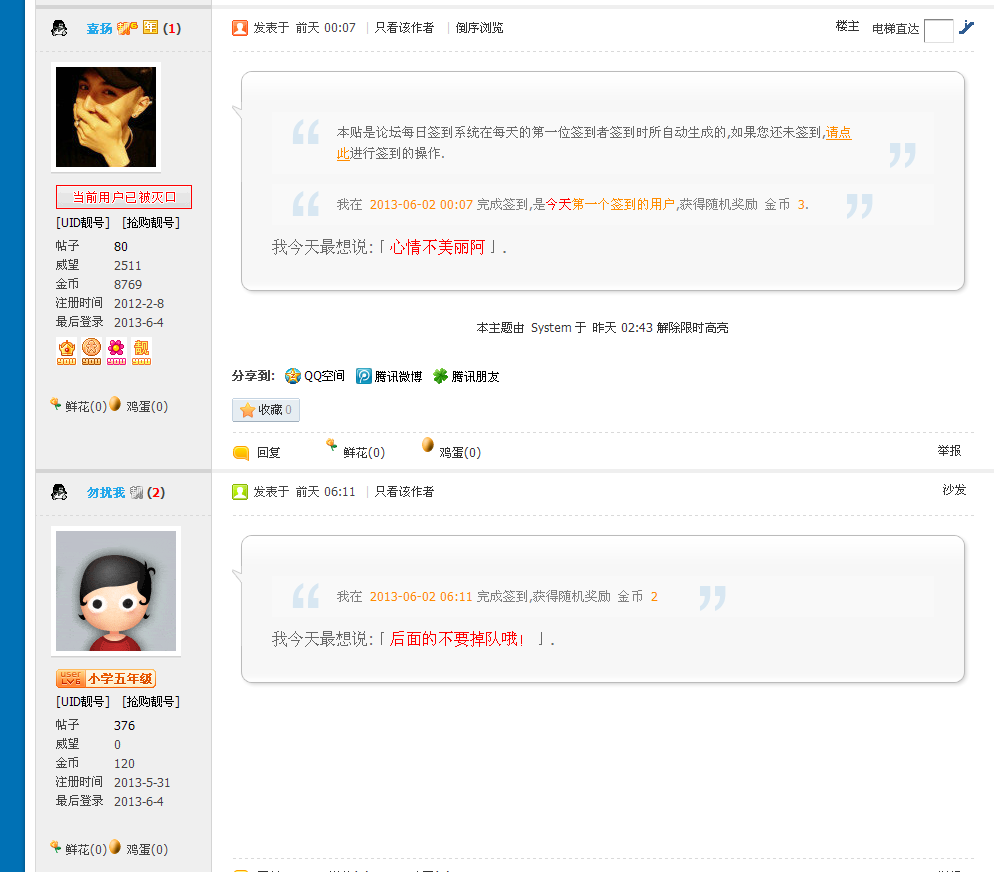Click [抢购靓号] under first poster

(151, 222)
